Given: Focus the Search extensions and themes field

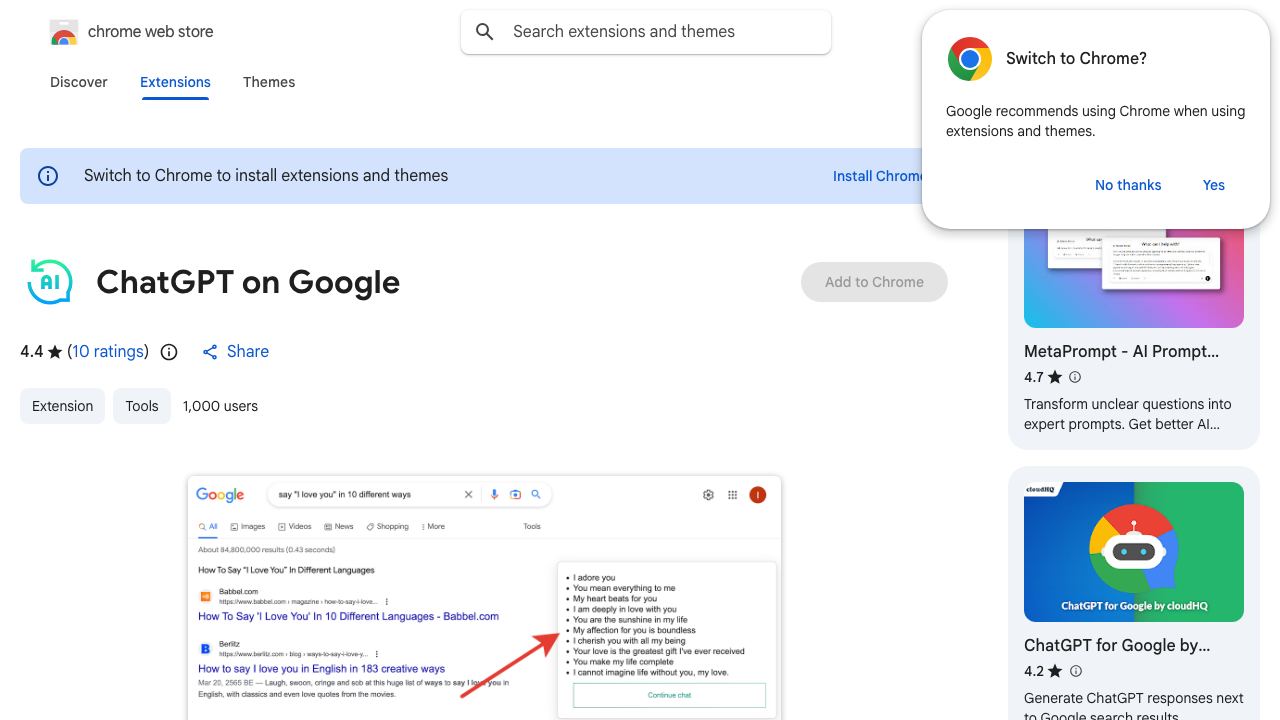Looking at the screenshot, I should 646,32.
